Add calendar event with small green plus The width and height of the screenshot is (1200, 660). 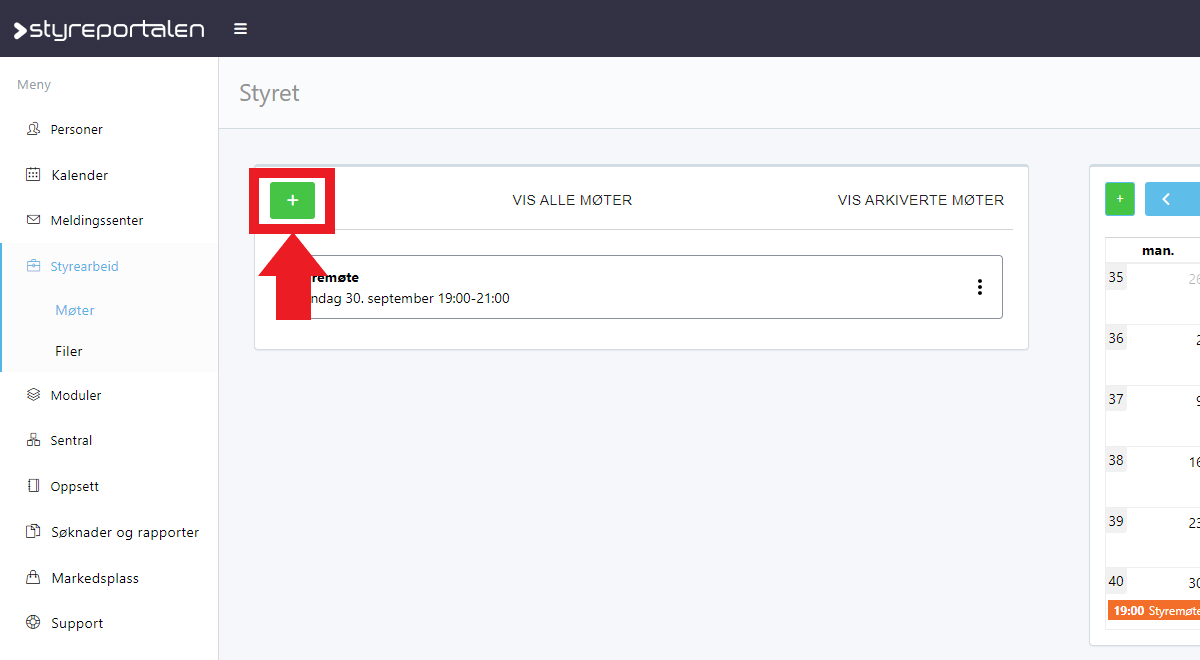[x=1119, y=199]
